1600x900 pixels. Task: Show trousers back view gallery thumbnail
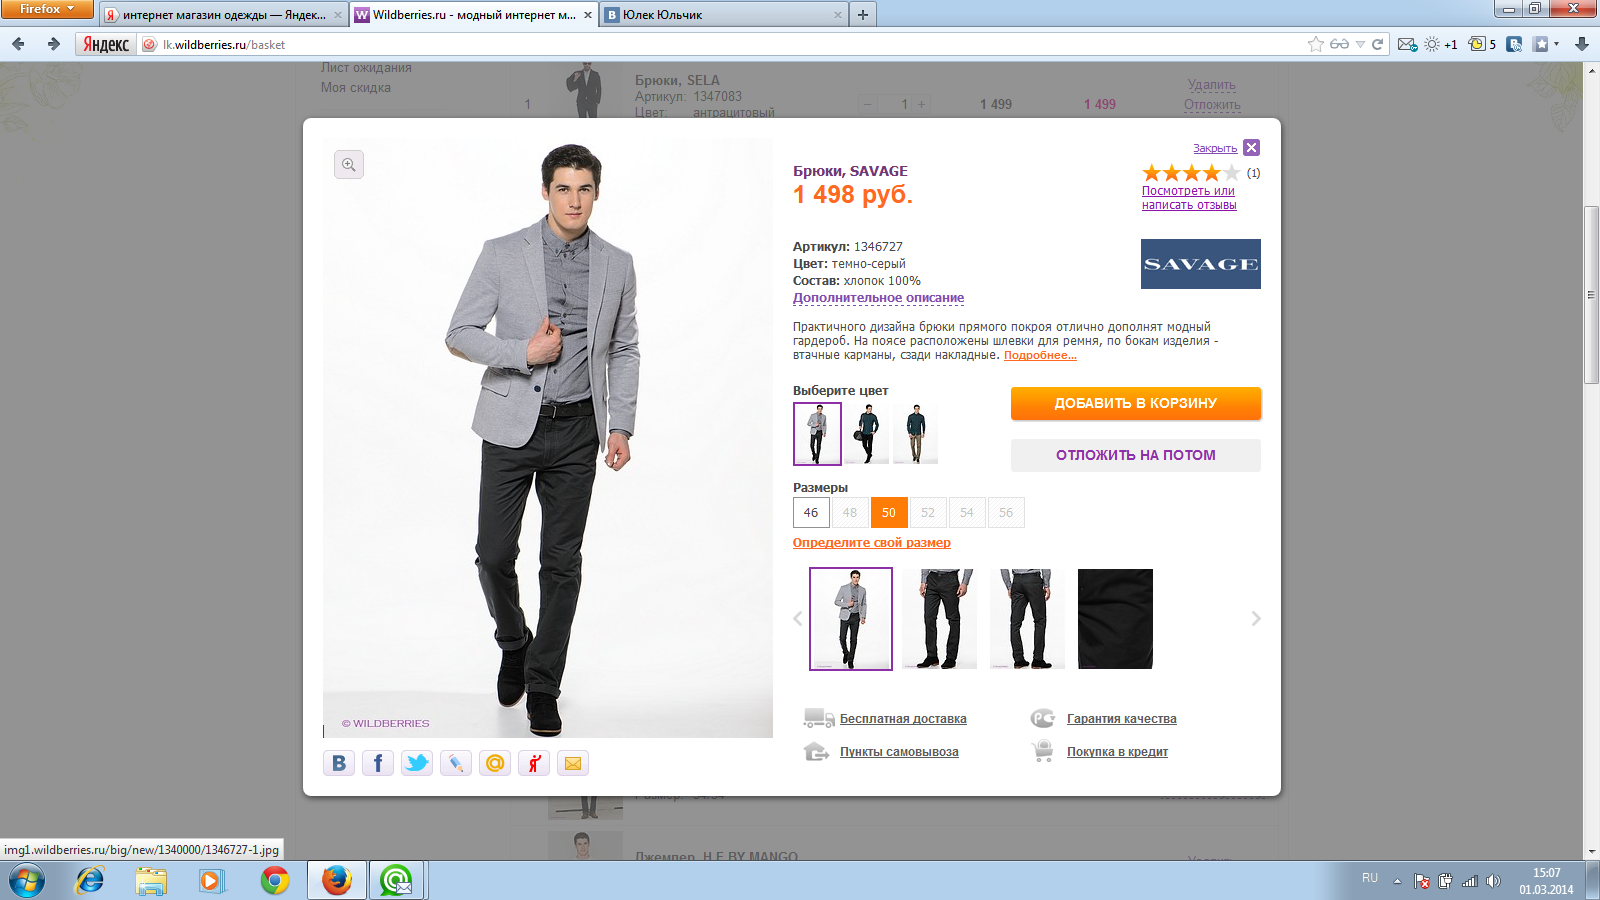(1027, 619)
